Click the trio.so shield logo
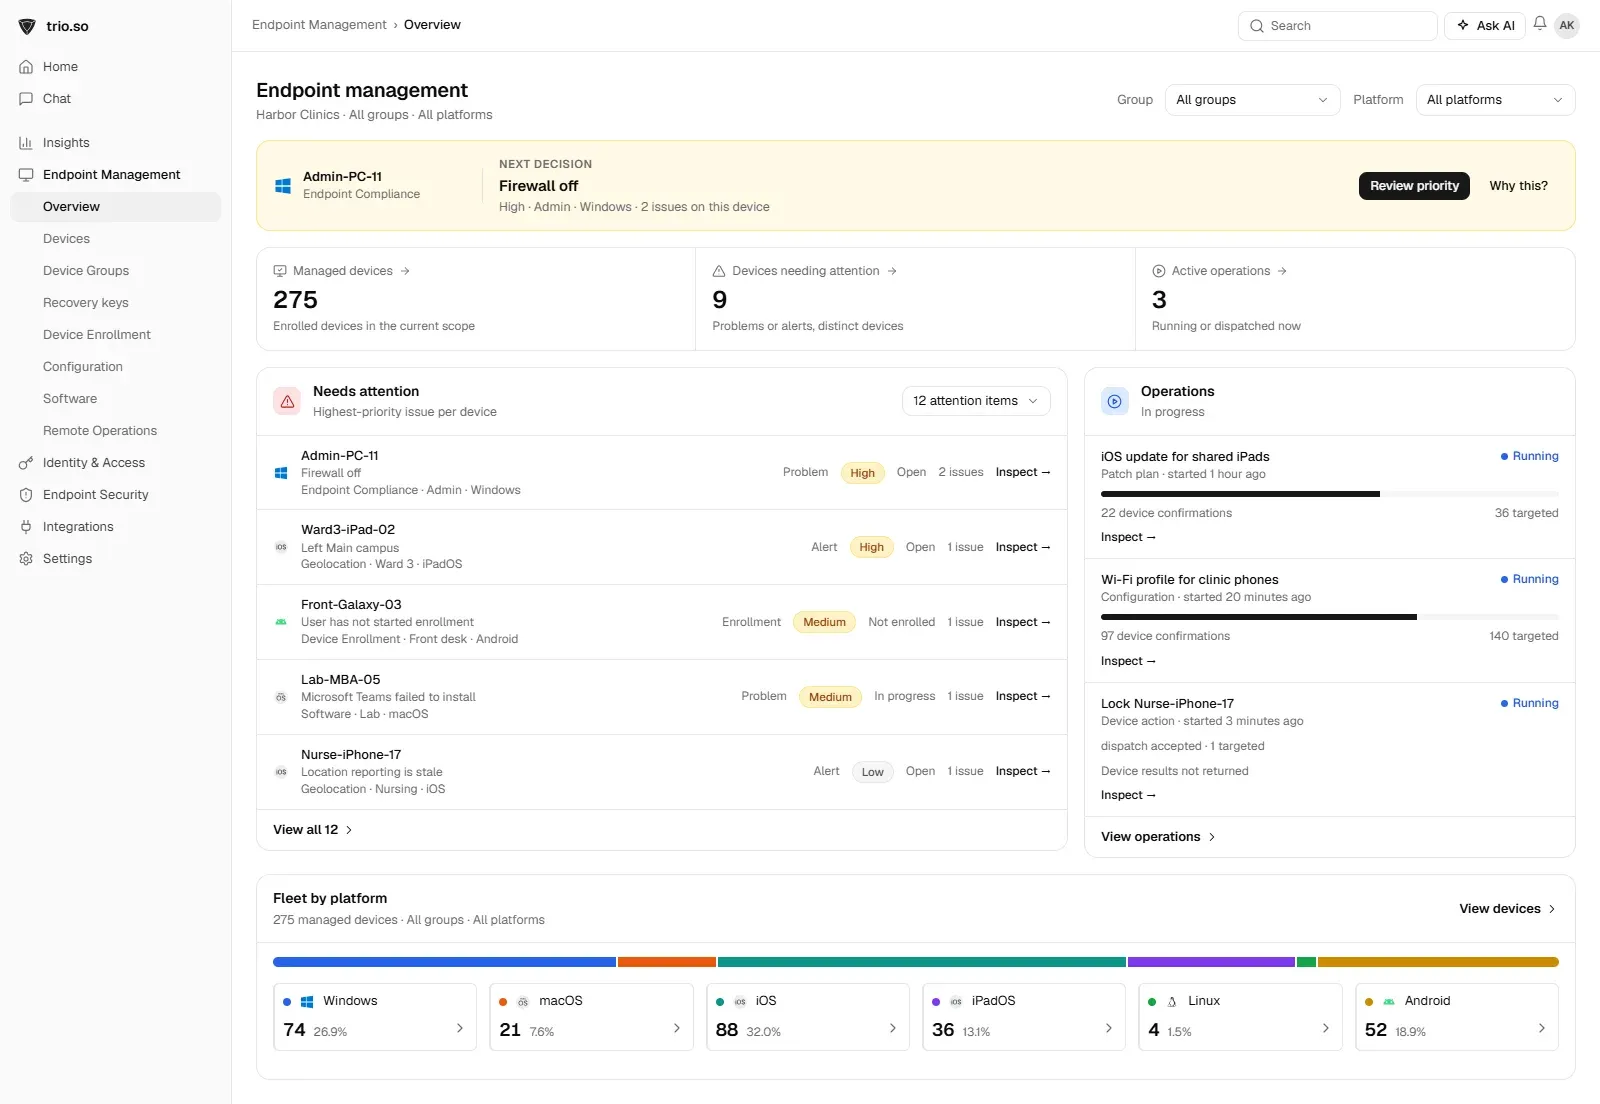This screenshot has width=1600, height=1104. tap(27, 26)
